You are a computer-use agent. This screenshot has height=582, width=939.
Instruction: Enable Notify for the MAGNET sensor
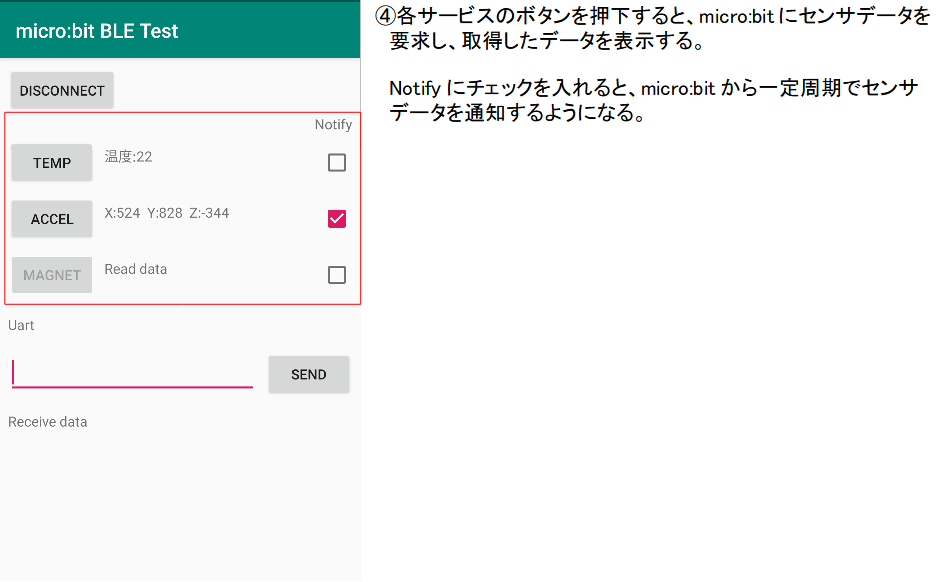(x=337, y=275)
